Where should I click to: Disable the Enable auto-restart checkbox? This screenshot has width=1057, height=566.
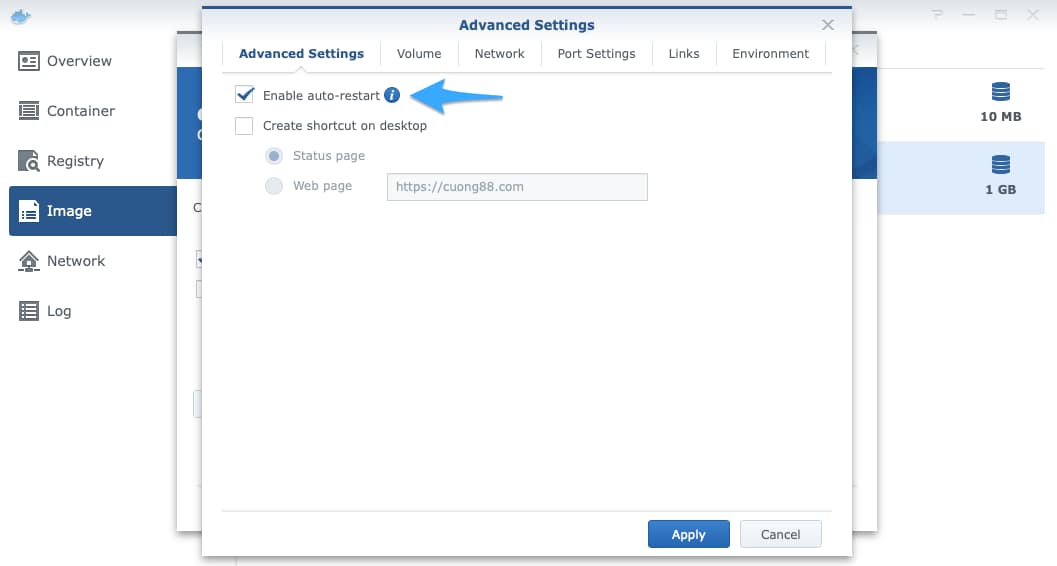click(244, 96)
